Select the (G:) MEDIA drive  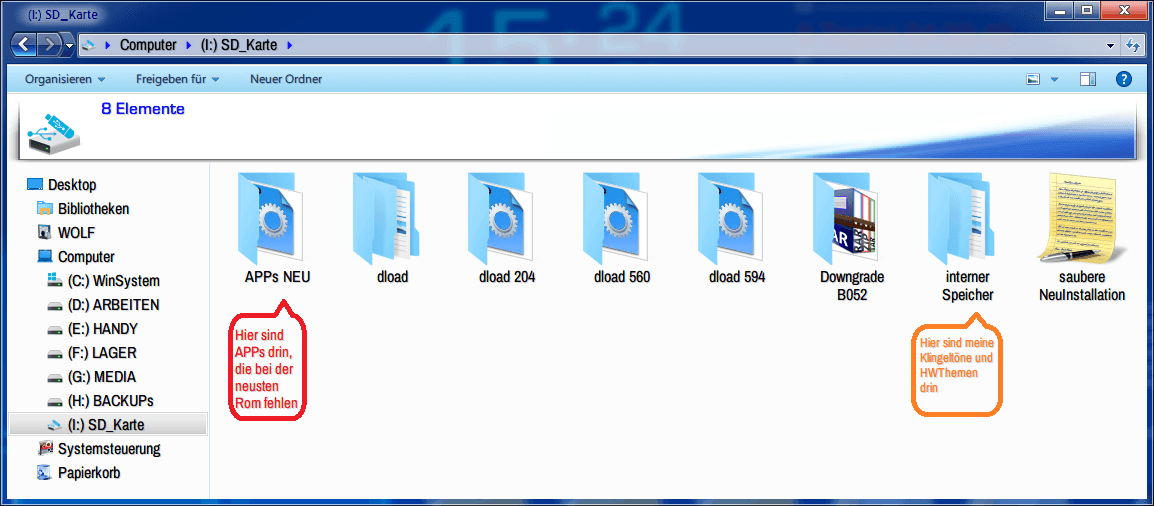coord(102,377)
